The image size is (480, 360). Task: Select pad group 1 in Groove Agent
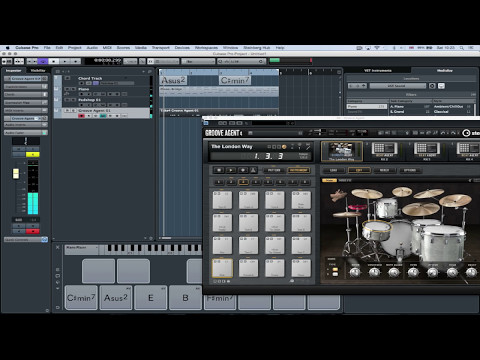tap(219, 182)
